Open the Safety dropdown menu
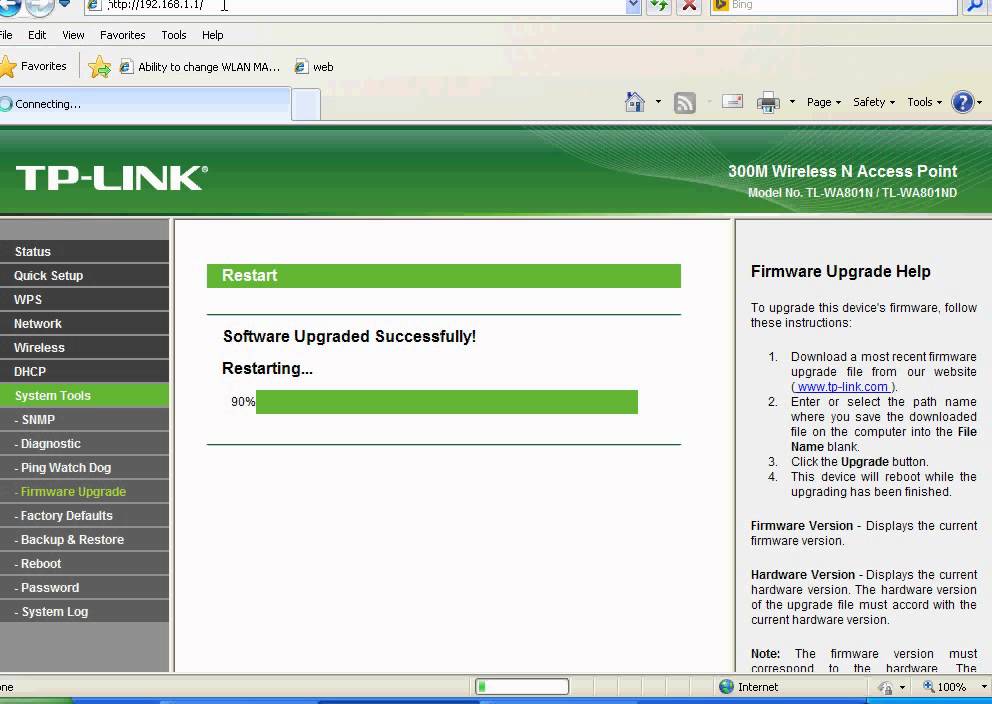 [x=874, y=102]
